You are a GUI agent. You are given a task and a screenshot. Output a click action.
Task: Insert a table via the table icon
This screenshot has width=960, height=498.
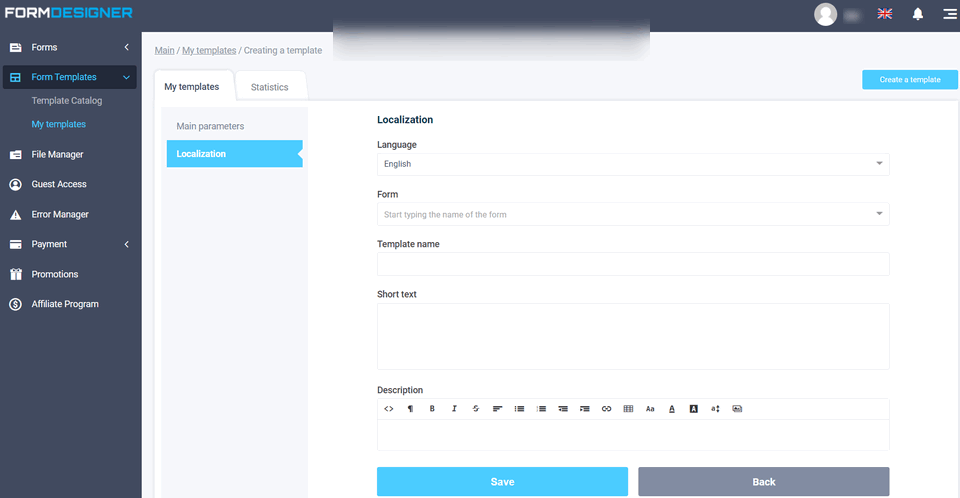click(628, 409)
